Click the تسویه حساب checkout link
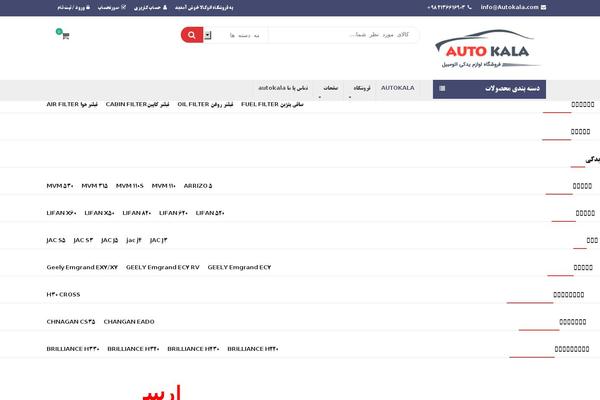 click(x=109, y=7)
